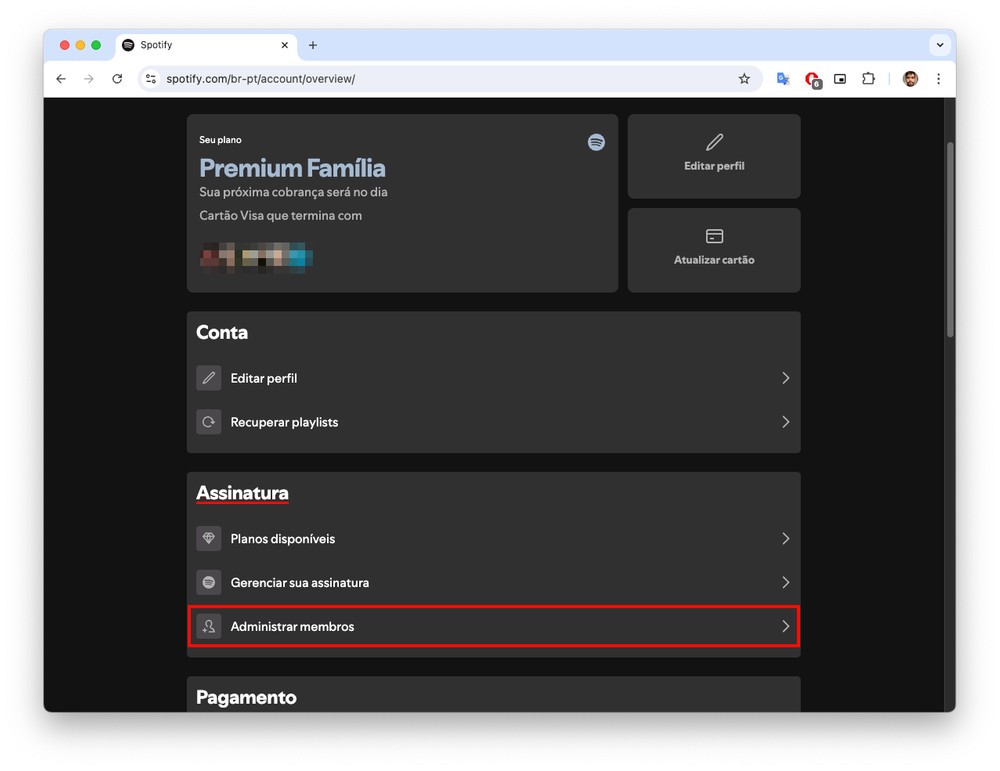This screenshot has width=1000, height=771.
Task: Expand Administrar membros row chevron
Action: [x=785, y=627]
